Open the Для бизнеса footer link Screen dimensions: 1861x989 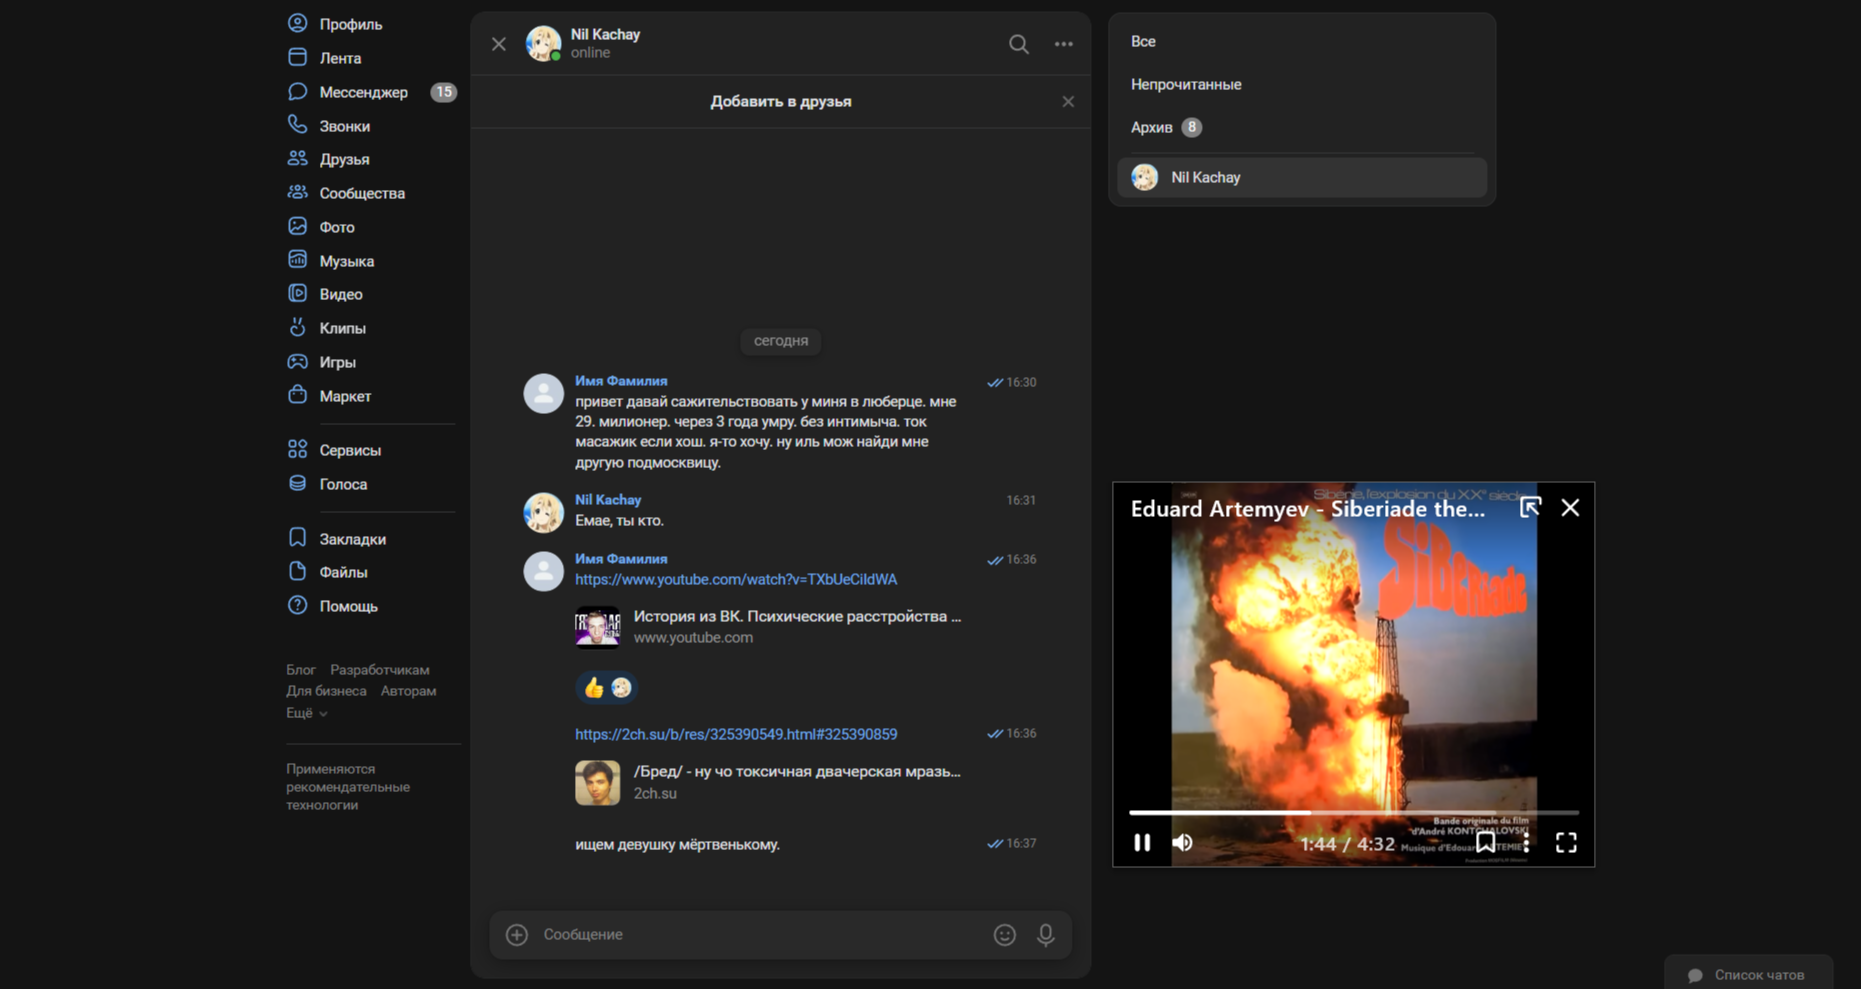[326, 691]
